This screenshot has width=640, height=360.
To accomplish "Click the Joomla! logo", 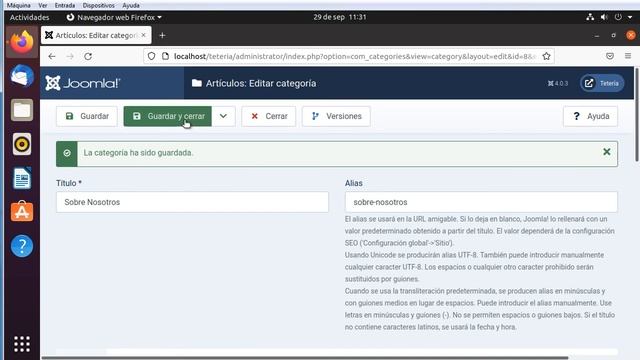I will click(83, 83).
